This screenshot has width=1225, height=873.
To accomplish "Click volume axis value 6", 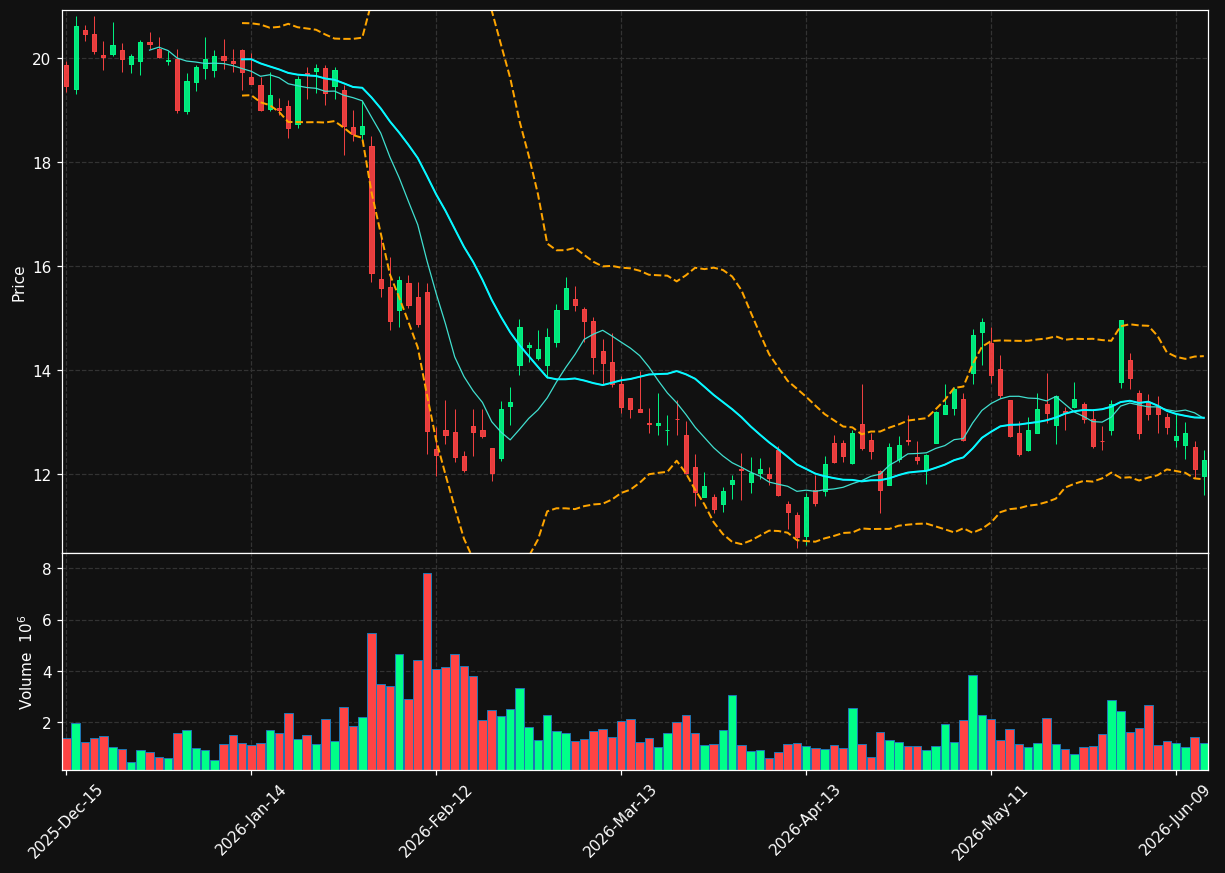I will pos(46,621).
